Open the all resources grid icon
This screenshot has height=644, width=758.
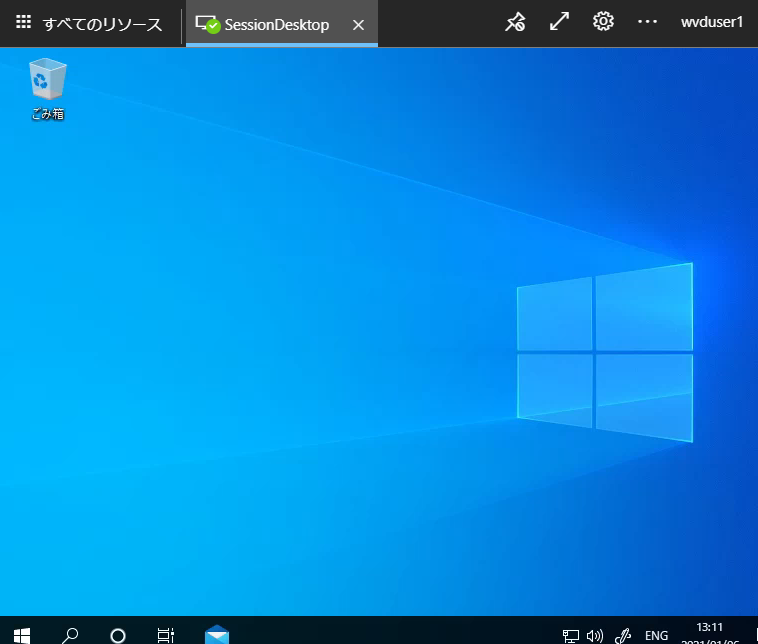coord(23,22)
